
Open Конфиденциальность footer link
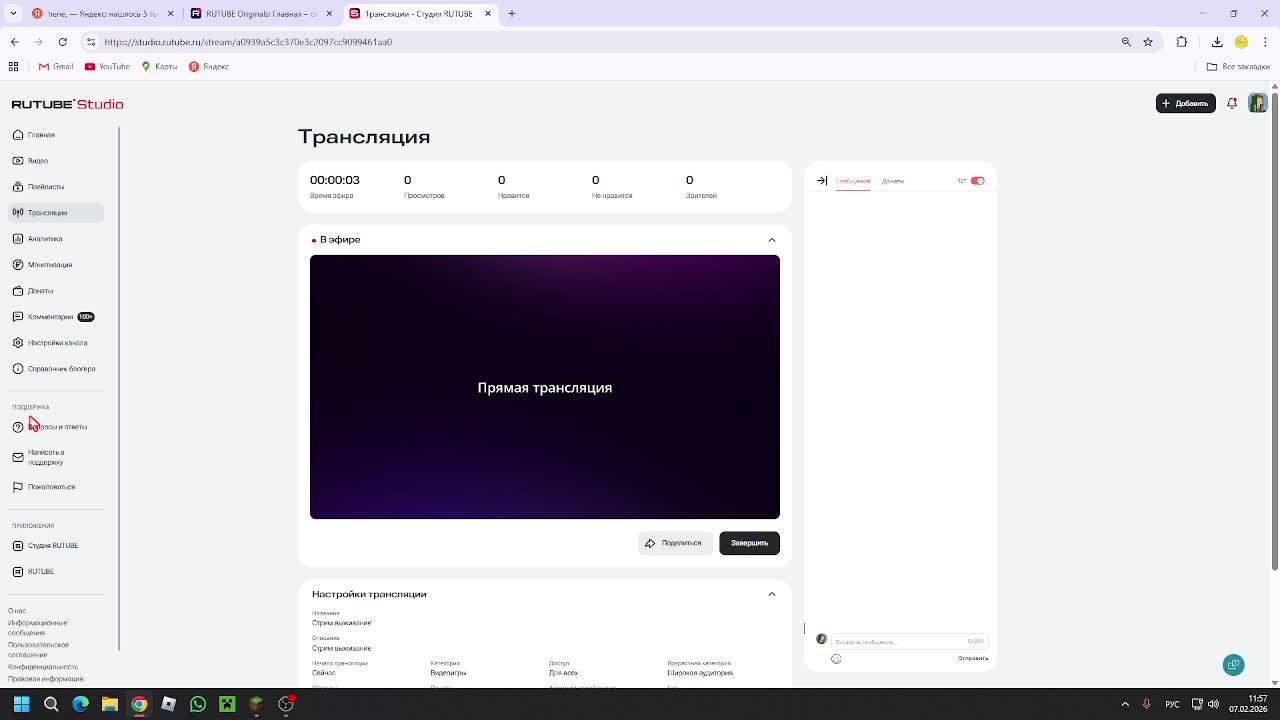[43, 666]
